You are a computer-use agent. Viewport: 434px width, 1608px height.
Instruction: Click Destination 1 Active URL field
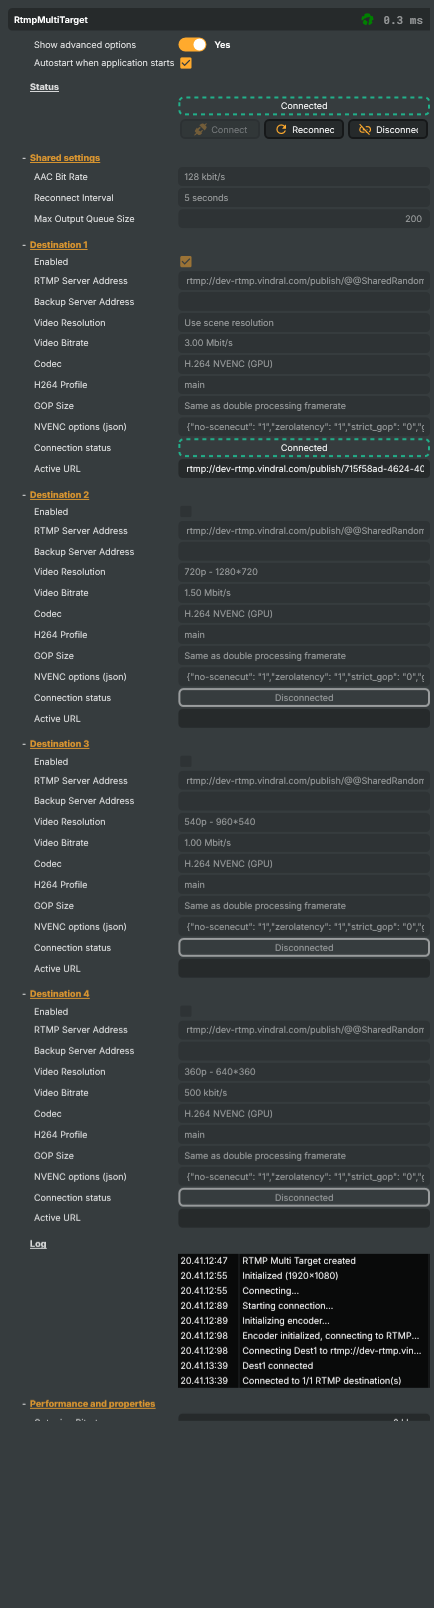(304, 469)
